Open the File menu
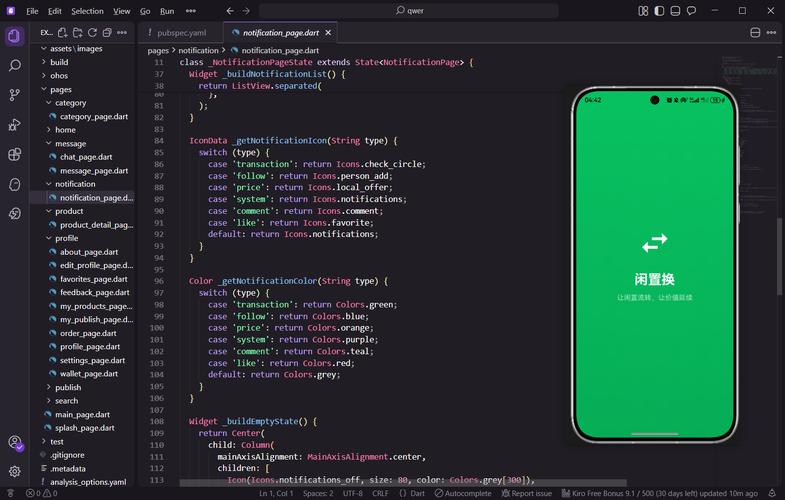 tap(32, 11)
